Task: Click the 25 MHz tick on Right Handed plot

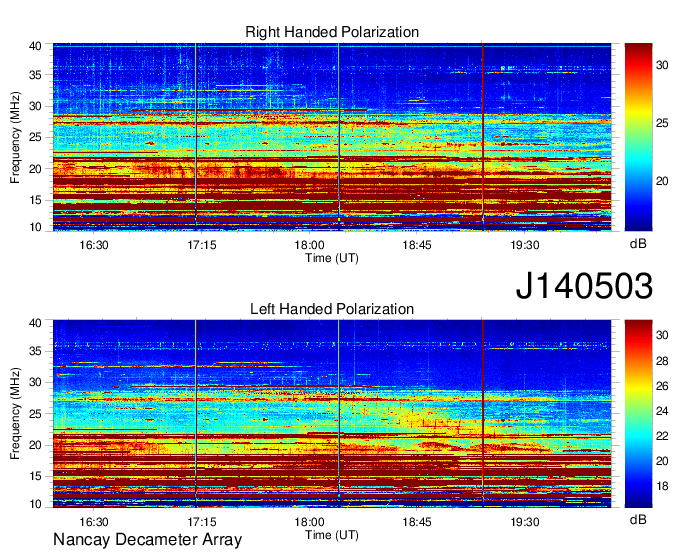Action: (36, 137)
